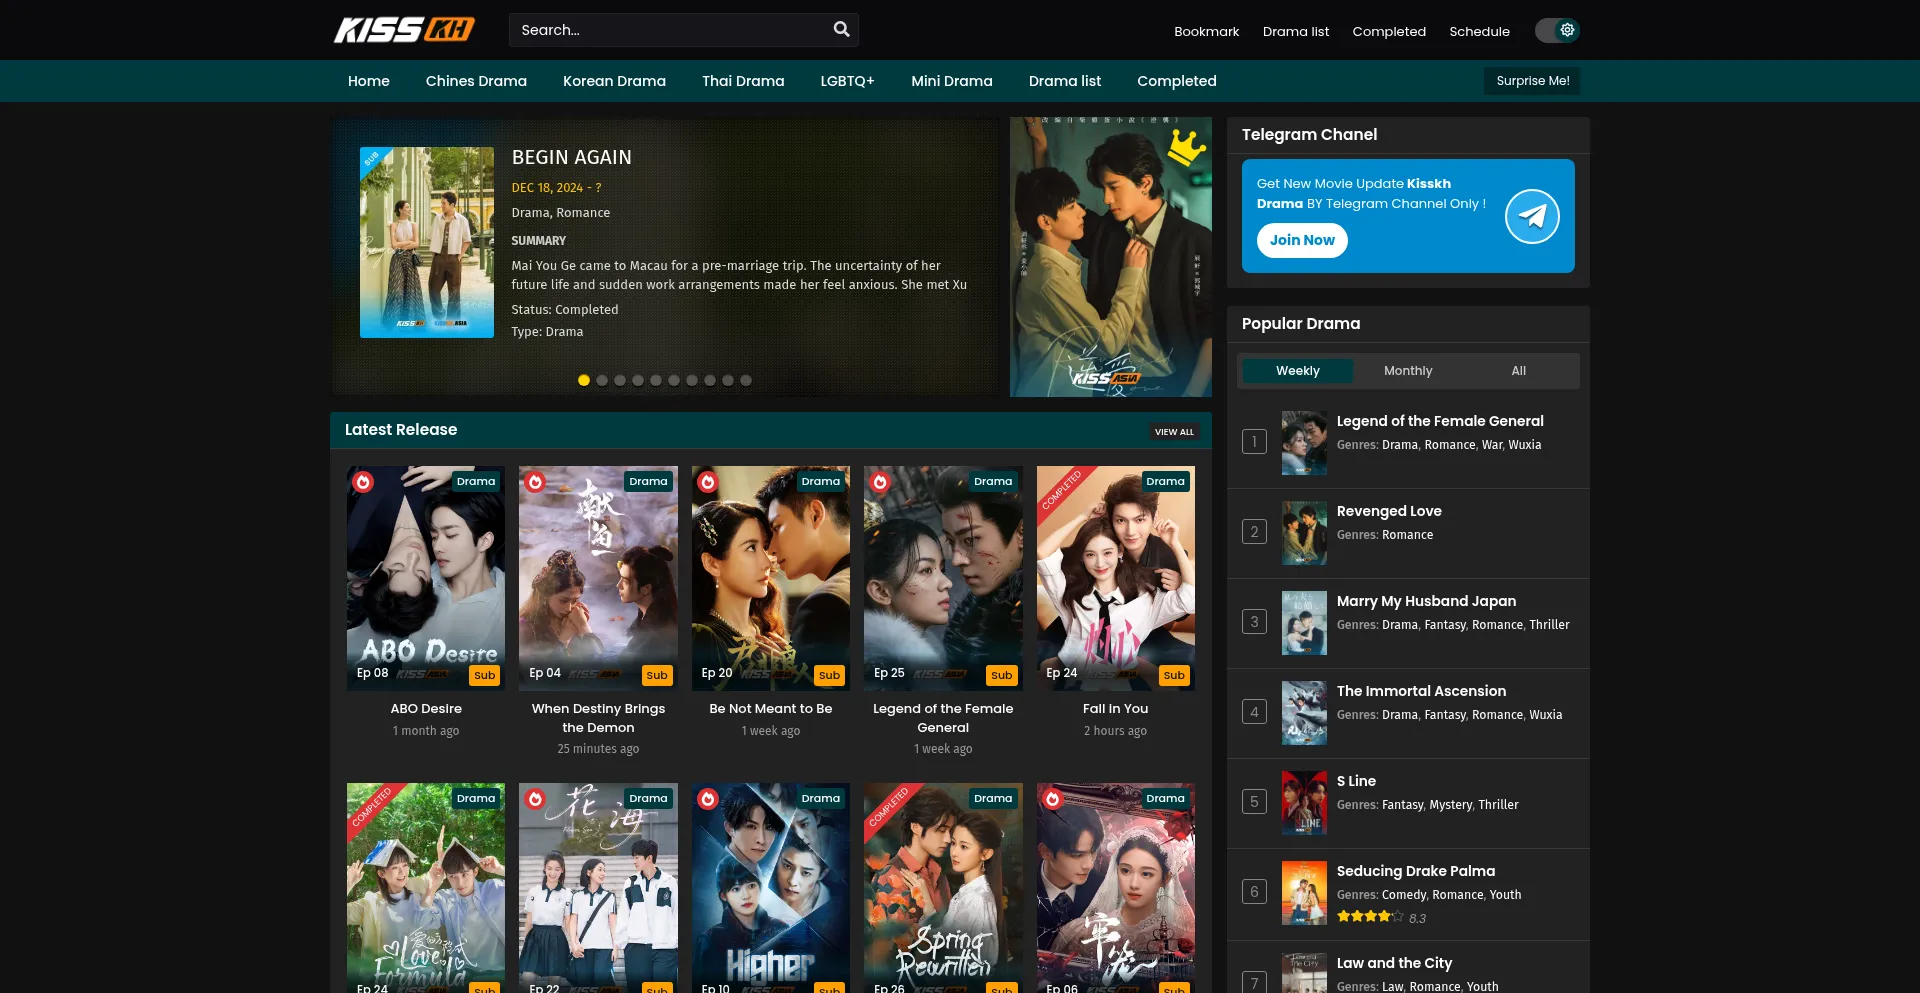Click the Sub badge on Fall In You
This screenshot has height=993, width=1920.
coord(1174,675)
